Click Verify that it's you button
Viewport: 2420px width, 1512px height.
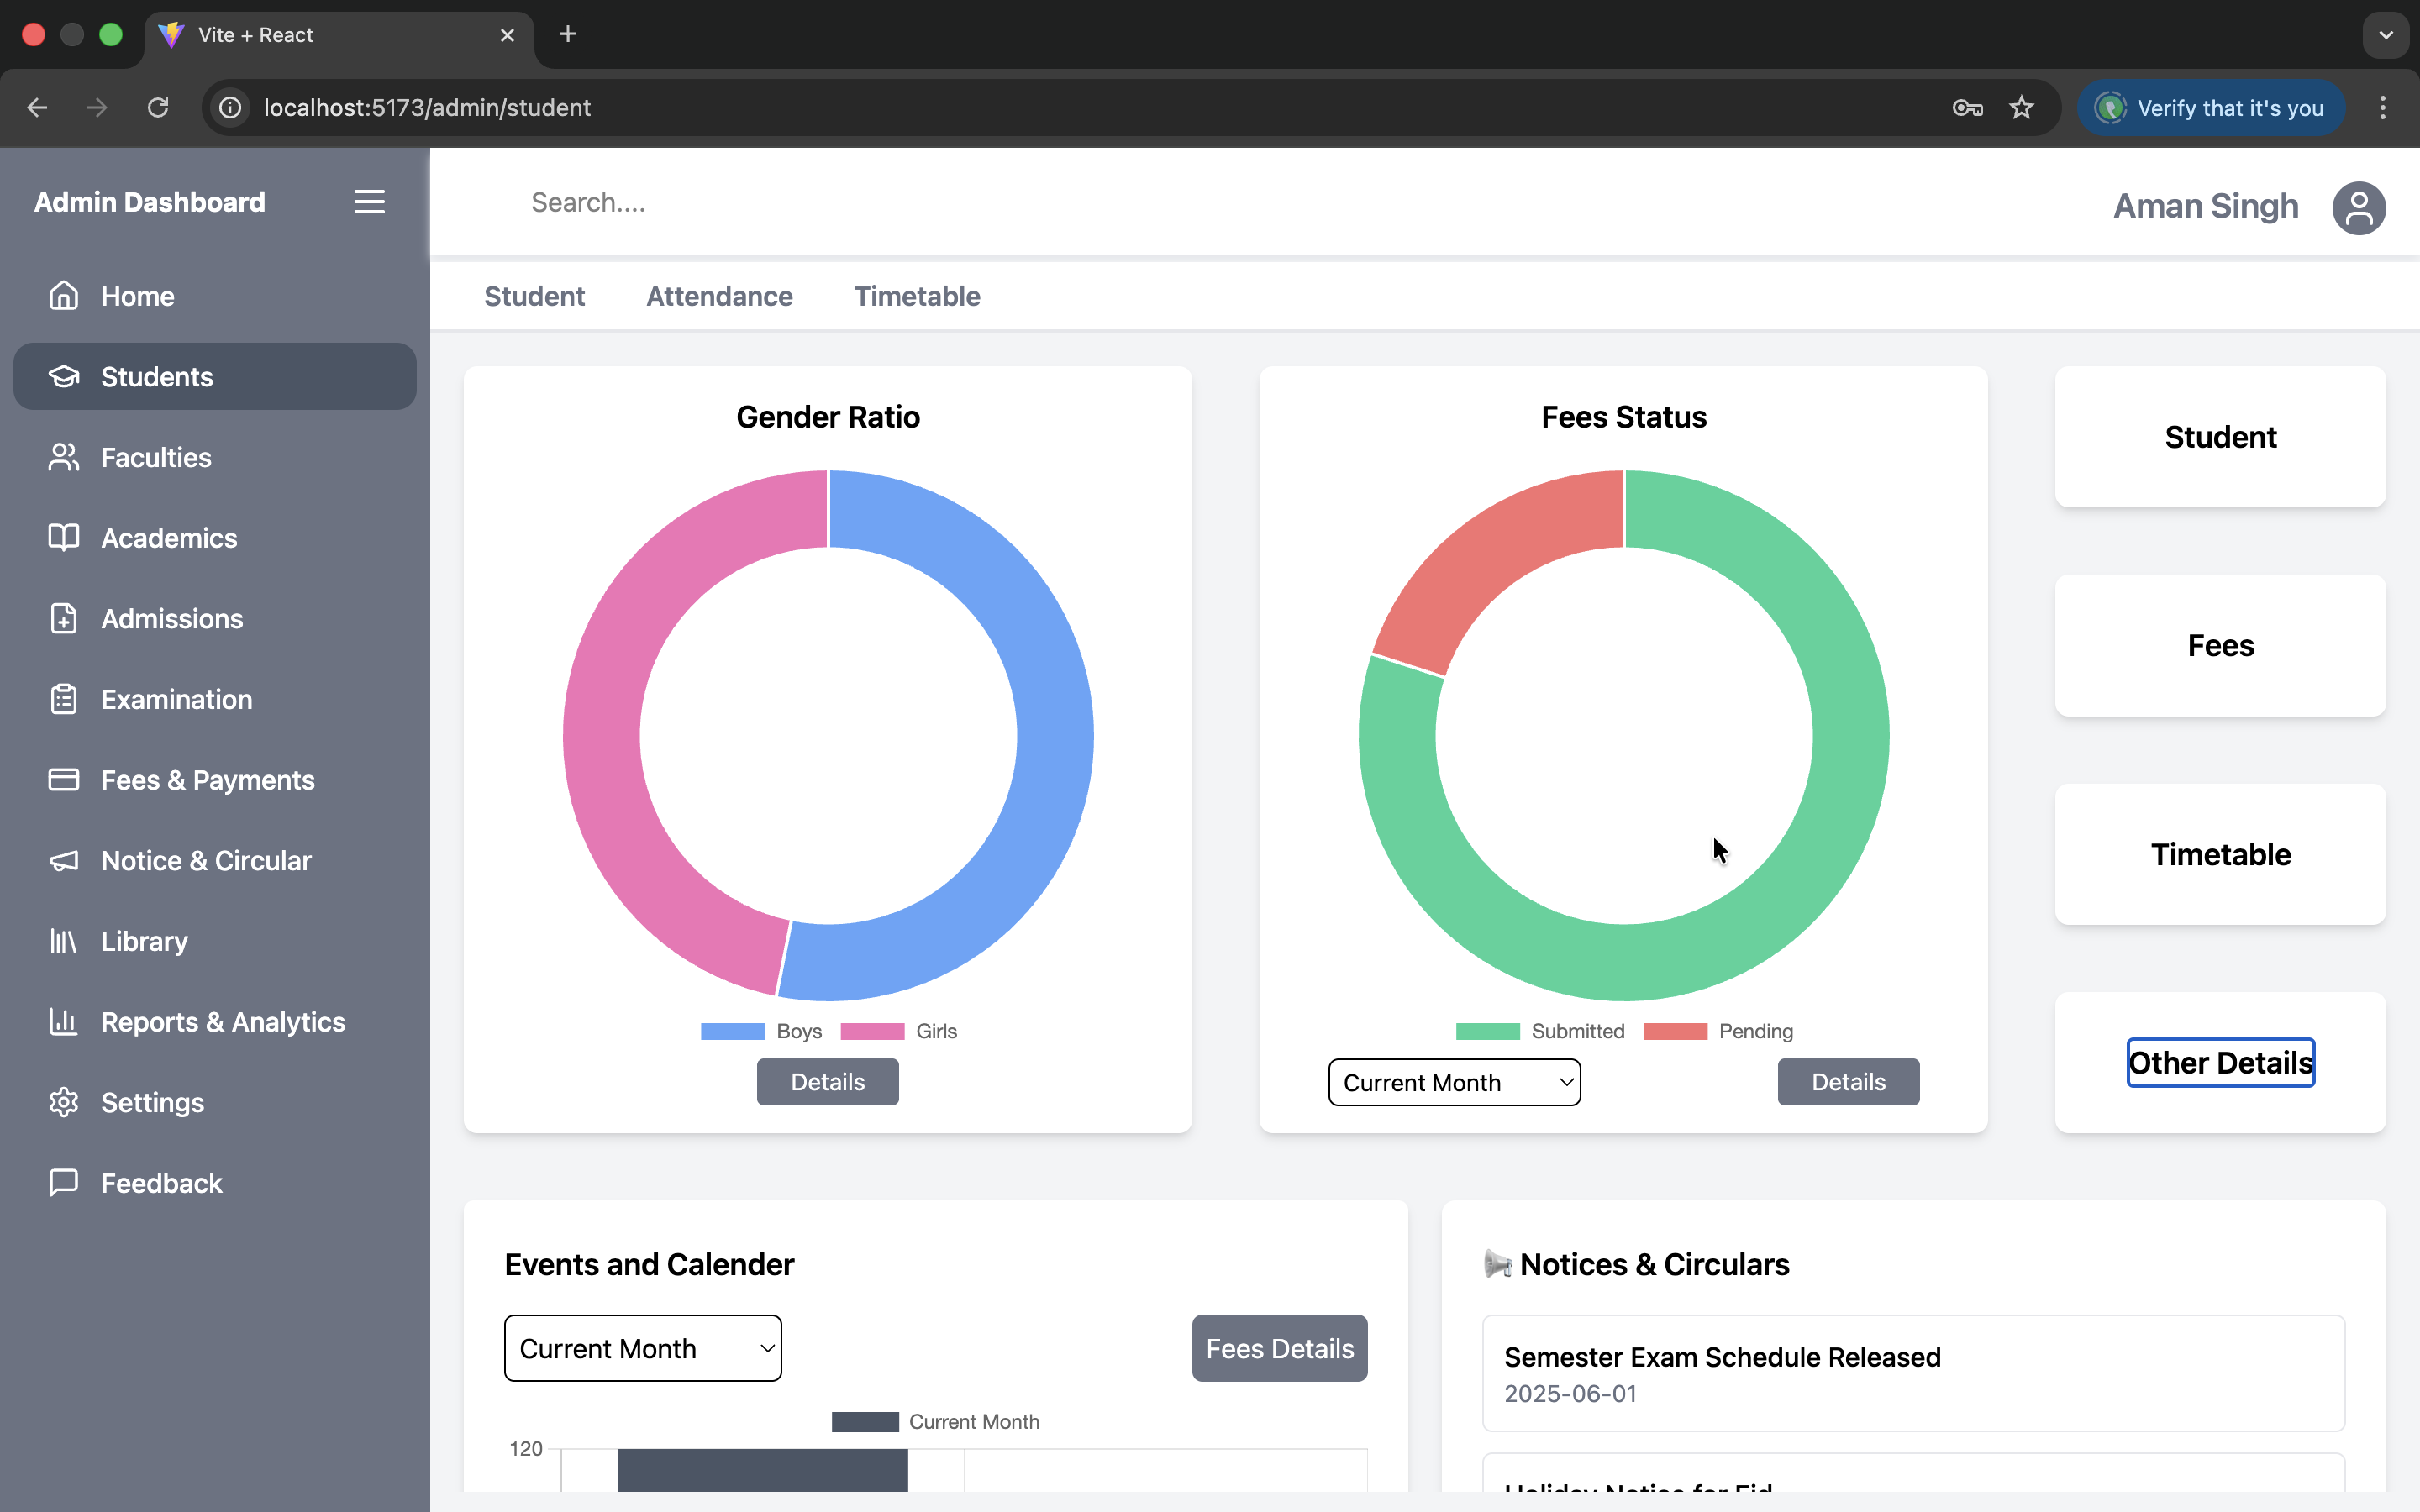coord(2210,107)
